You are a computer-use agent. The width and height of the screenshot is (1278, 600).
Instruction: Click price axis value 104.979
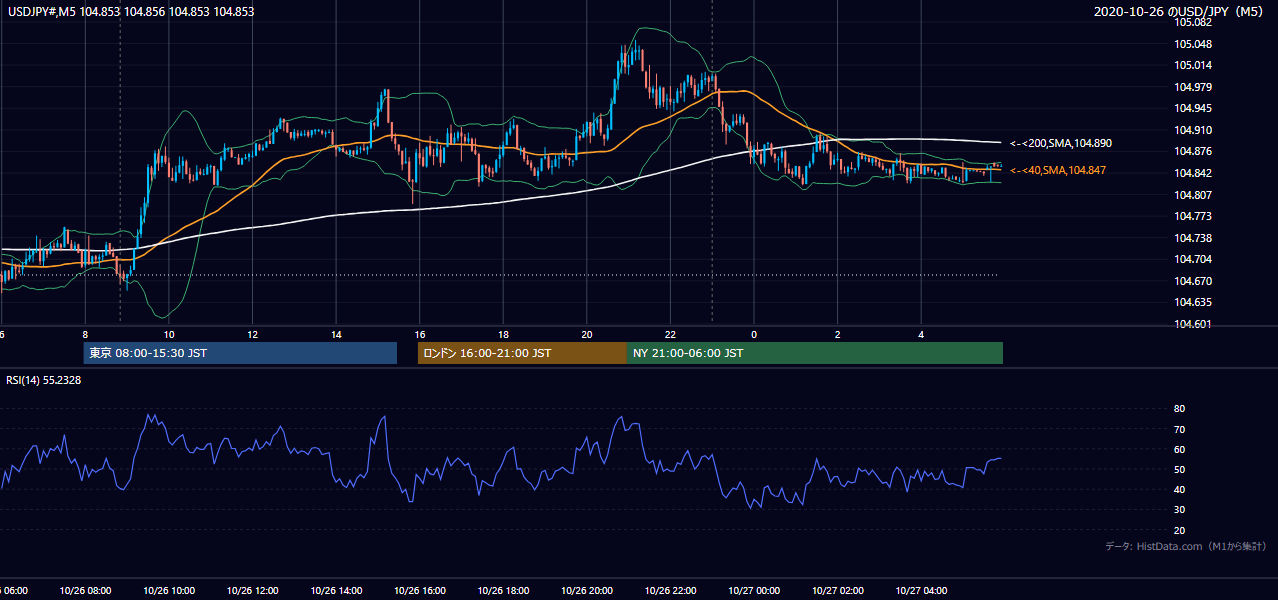click(1193, 87)
